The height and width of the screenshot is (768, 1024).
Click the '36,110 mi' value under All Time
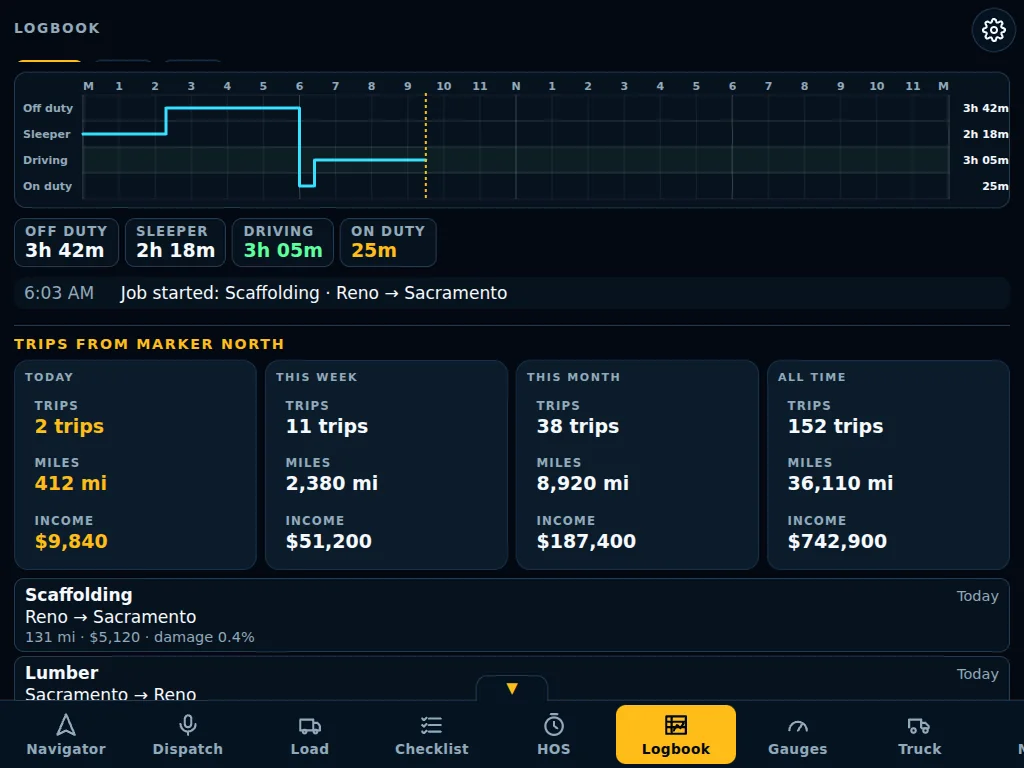tap(840, 483)
